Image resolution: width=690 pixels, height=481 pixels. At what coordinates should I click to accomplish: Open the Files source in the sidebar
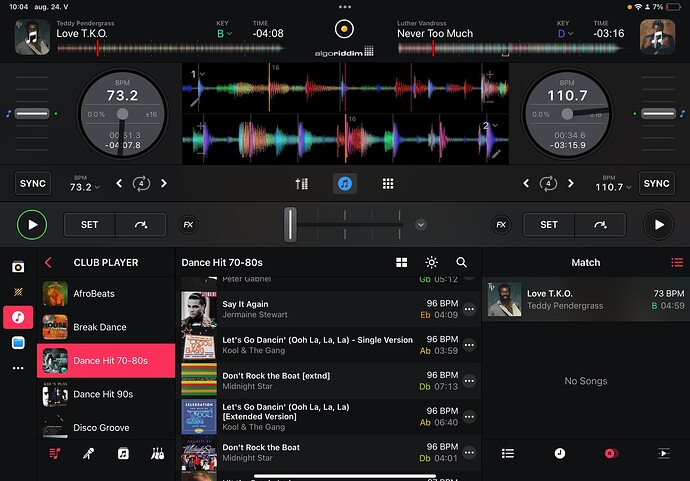(18, 343)
